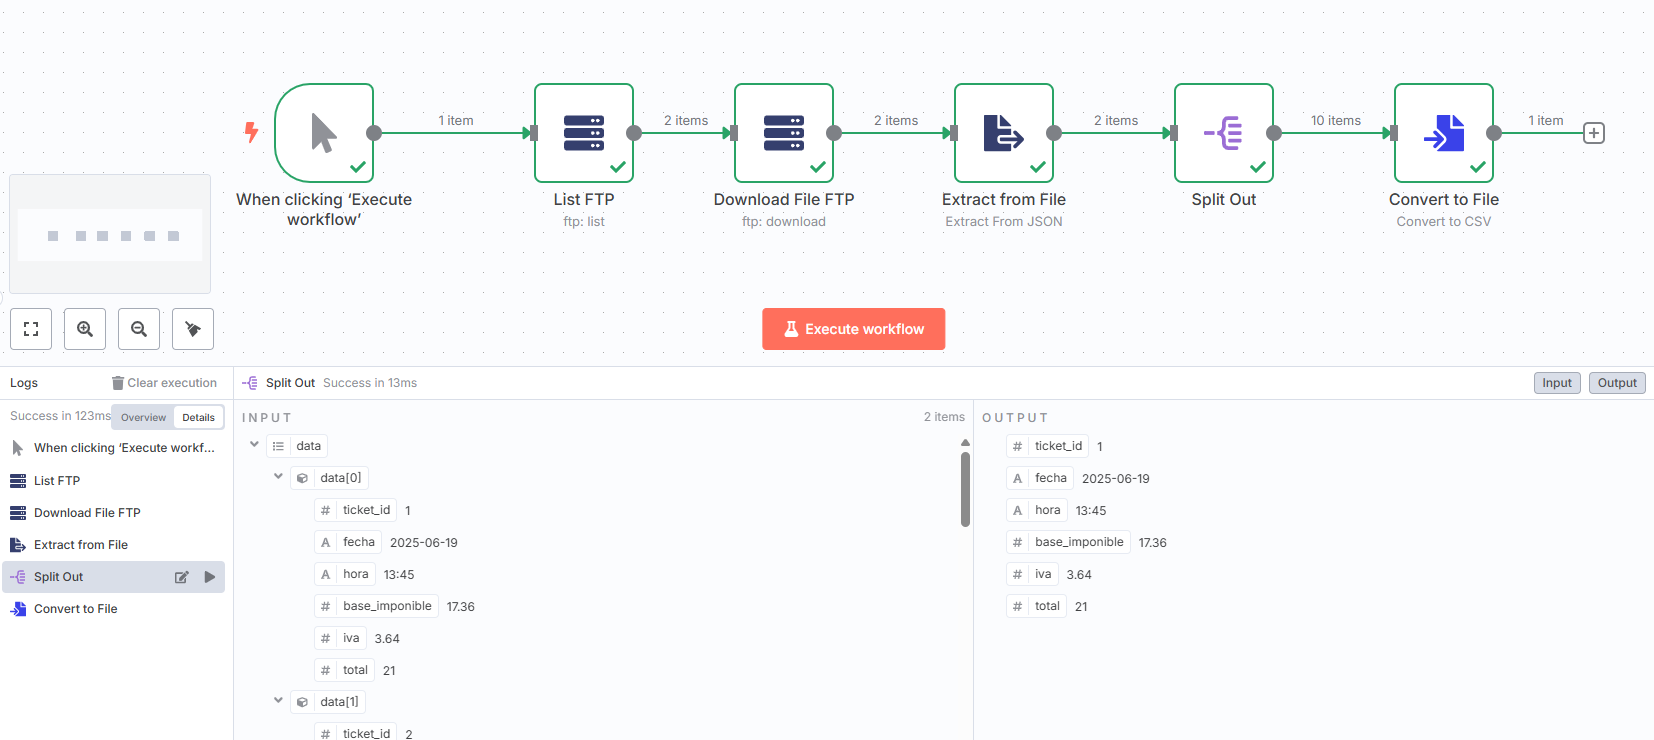Open the Convert to File node

point(1444,133)
